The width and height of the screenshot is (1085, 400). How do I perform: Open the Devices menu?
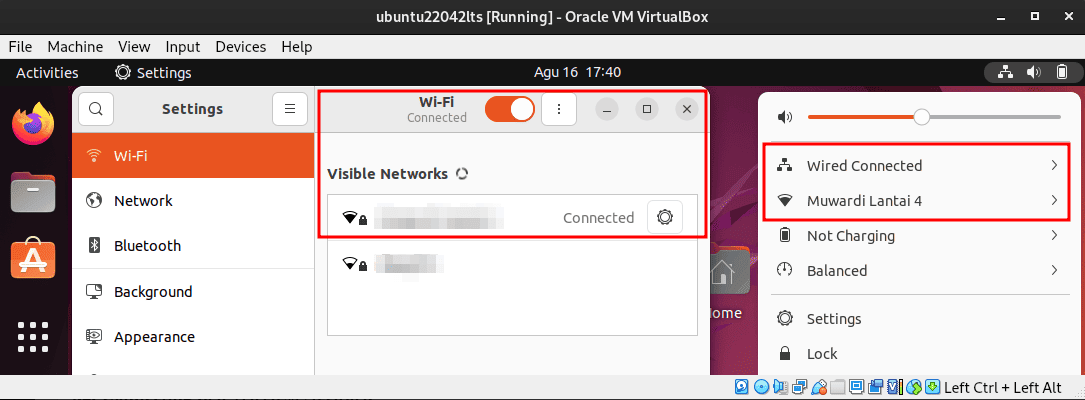[x=241, y=47]
